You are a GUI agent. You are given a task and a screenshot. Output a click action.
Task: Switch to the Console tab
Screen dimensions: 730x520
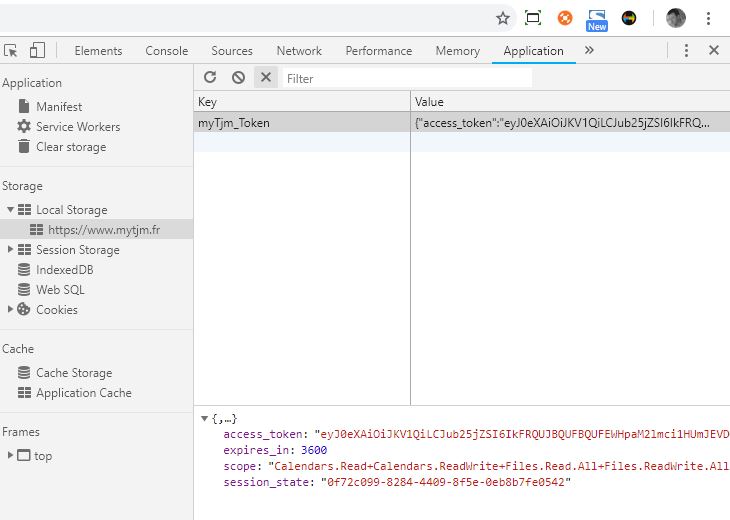(x=167, y=51)
